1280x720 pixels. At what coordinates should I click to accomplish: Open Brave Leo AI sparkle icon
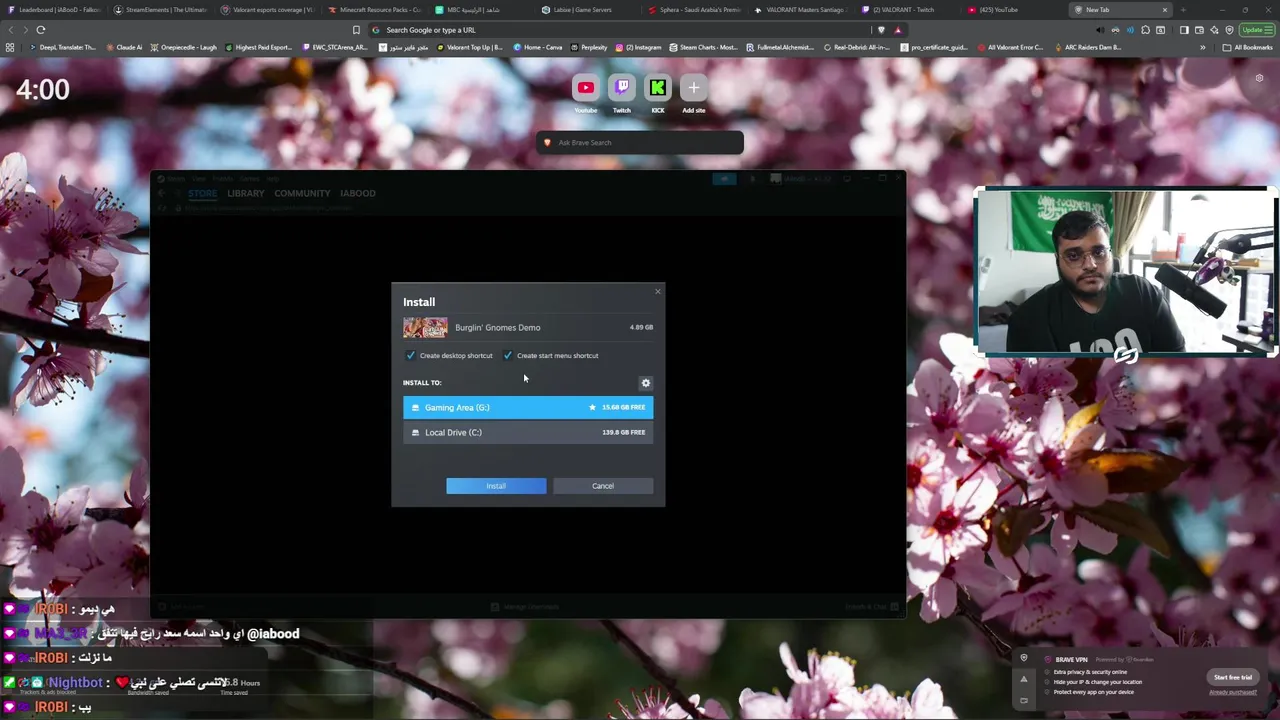[x=1214, y=30]
